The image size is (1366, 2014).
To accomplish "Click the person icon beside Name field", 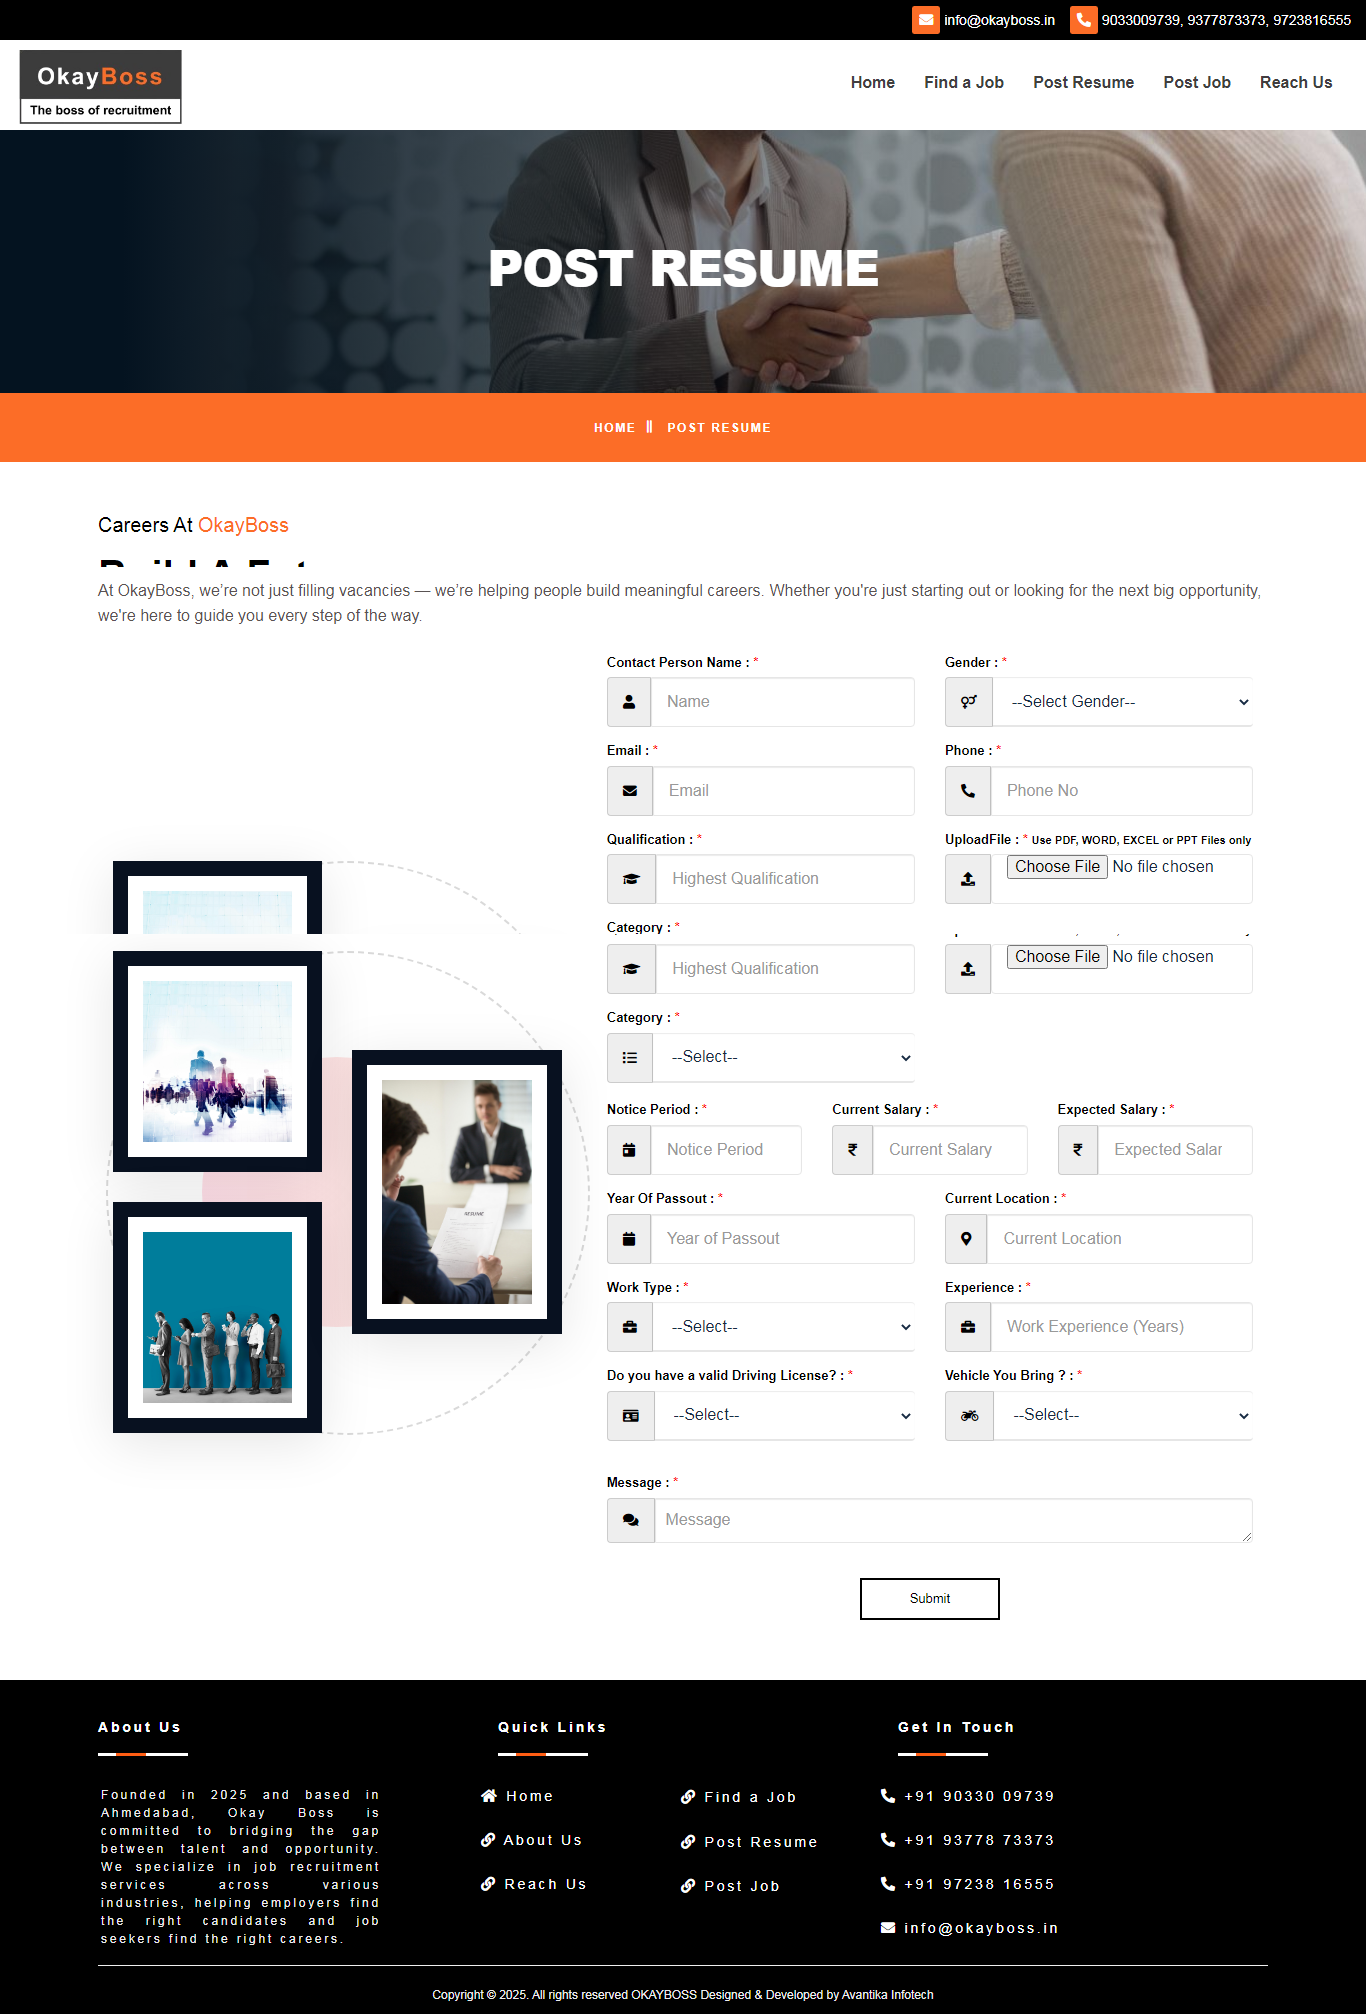I will (629, 702).
